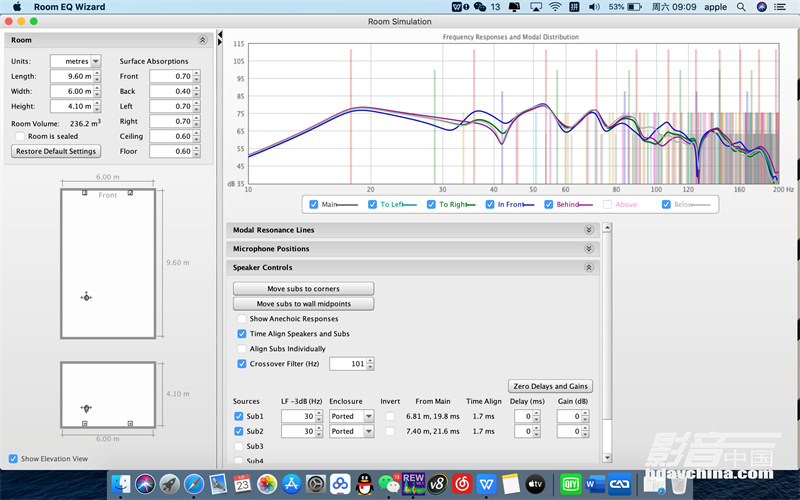Expand Microphone Positions section
Image resolution: width=800 pixels, height=500 pixels.
pos(589,249)
